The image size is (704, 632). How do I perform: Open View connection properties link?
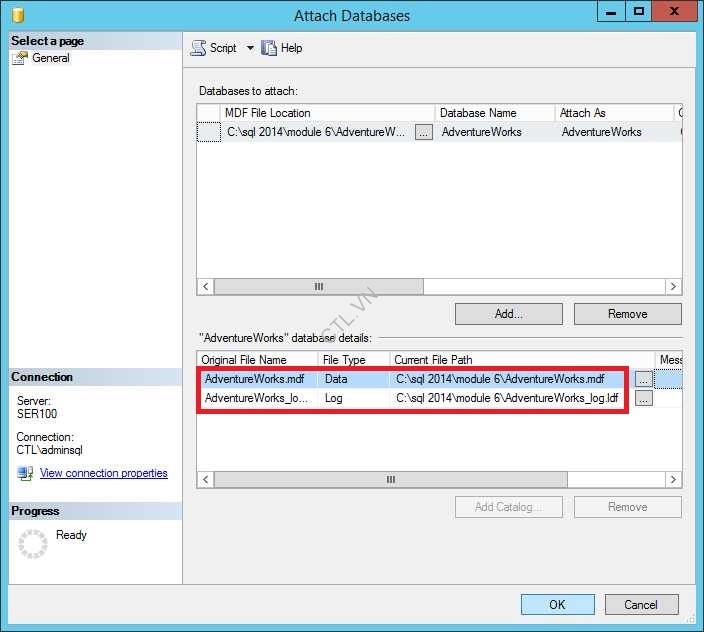(x=103, y=473)
